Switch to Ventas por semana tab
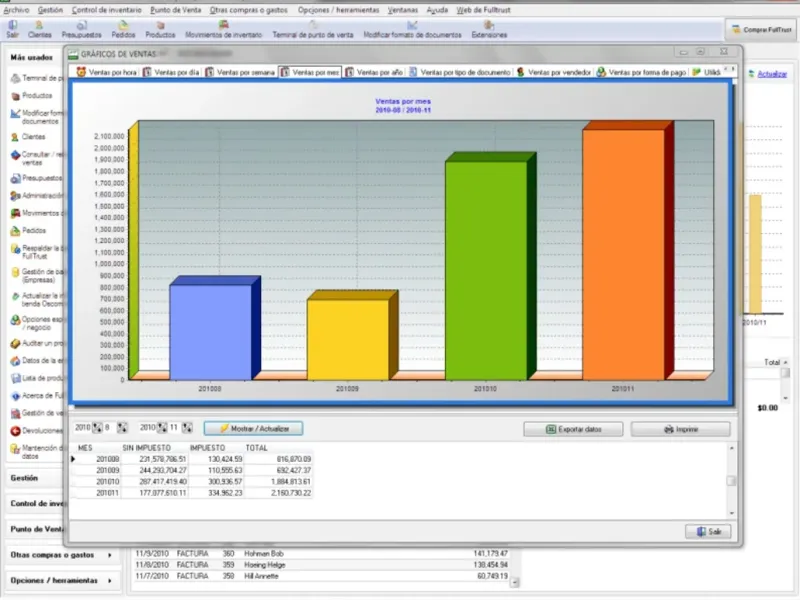 [240, 72]
